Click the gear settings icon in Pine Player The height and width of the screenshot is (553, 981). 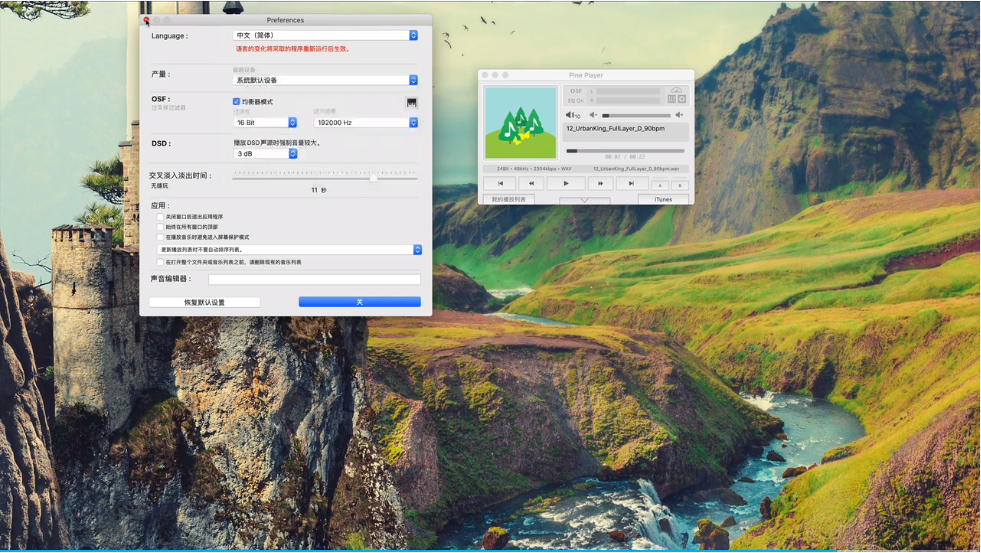point(682,99)
